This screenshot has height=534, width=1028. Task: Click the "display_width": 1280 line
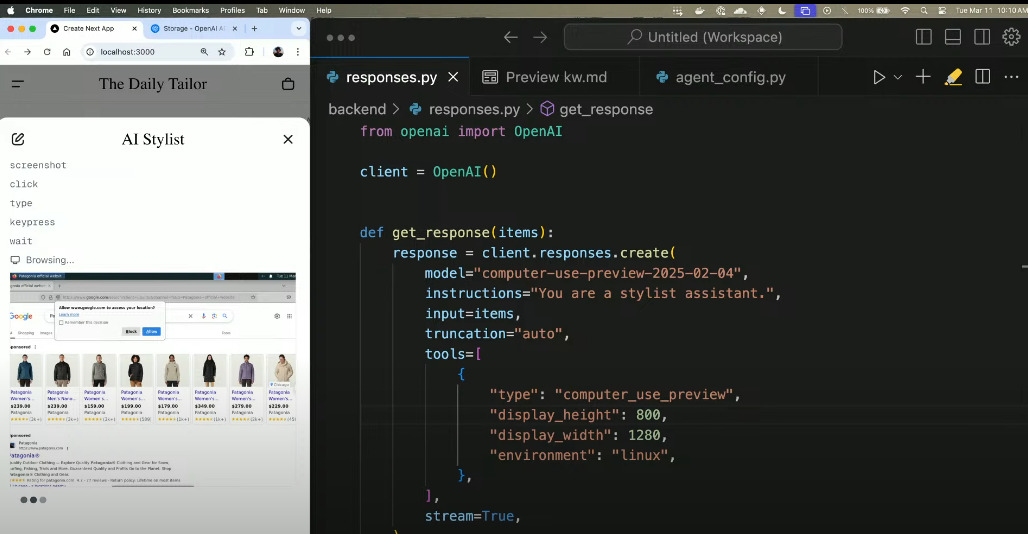tap(578, 435)
